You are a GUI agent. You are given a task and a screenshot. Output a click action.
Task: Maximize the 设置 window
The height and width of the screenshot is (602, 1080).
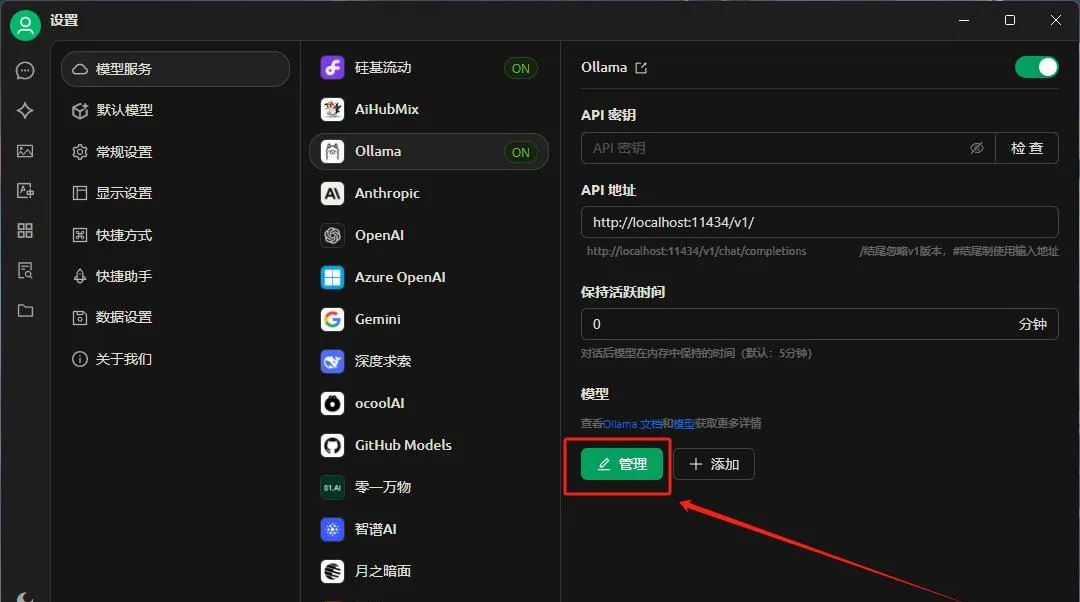pos(1010,20)
